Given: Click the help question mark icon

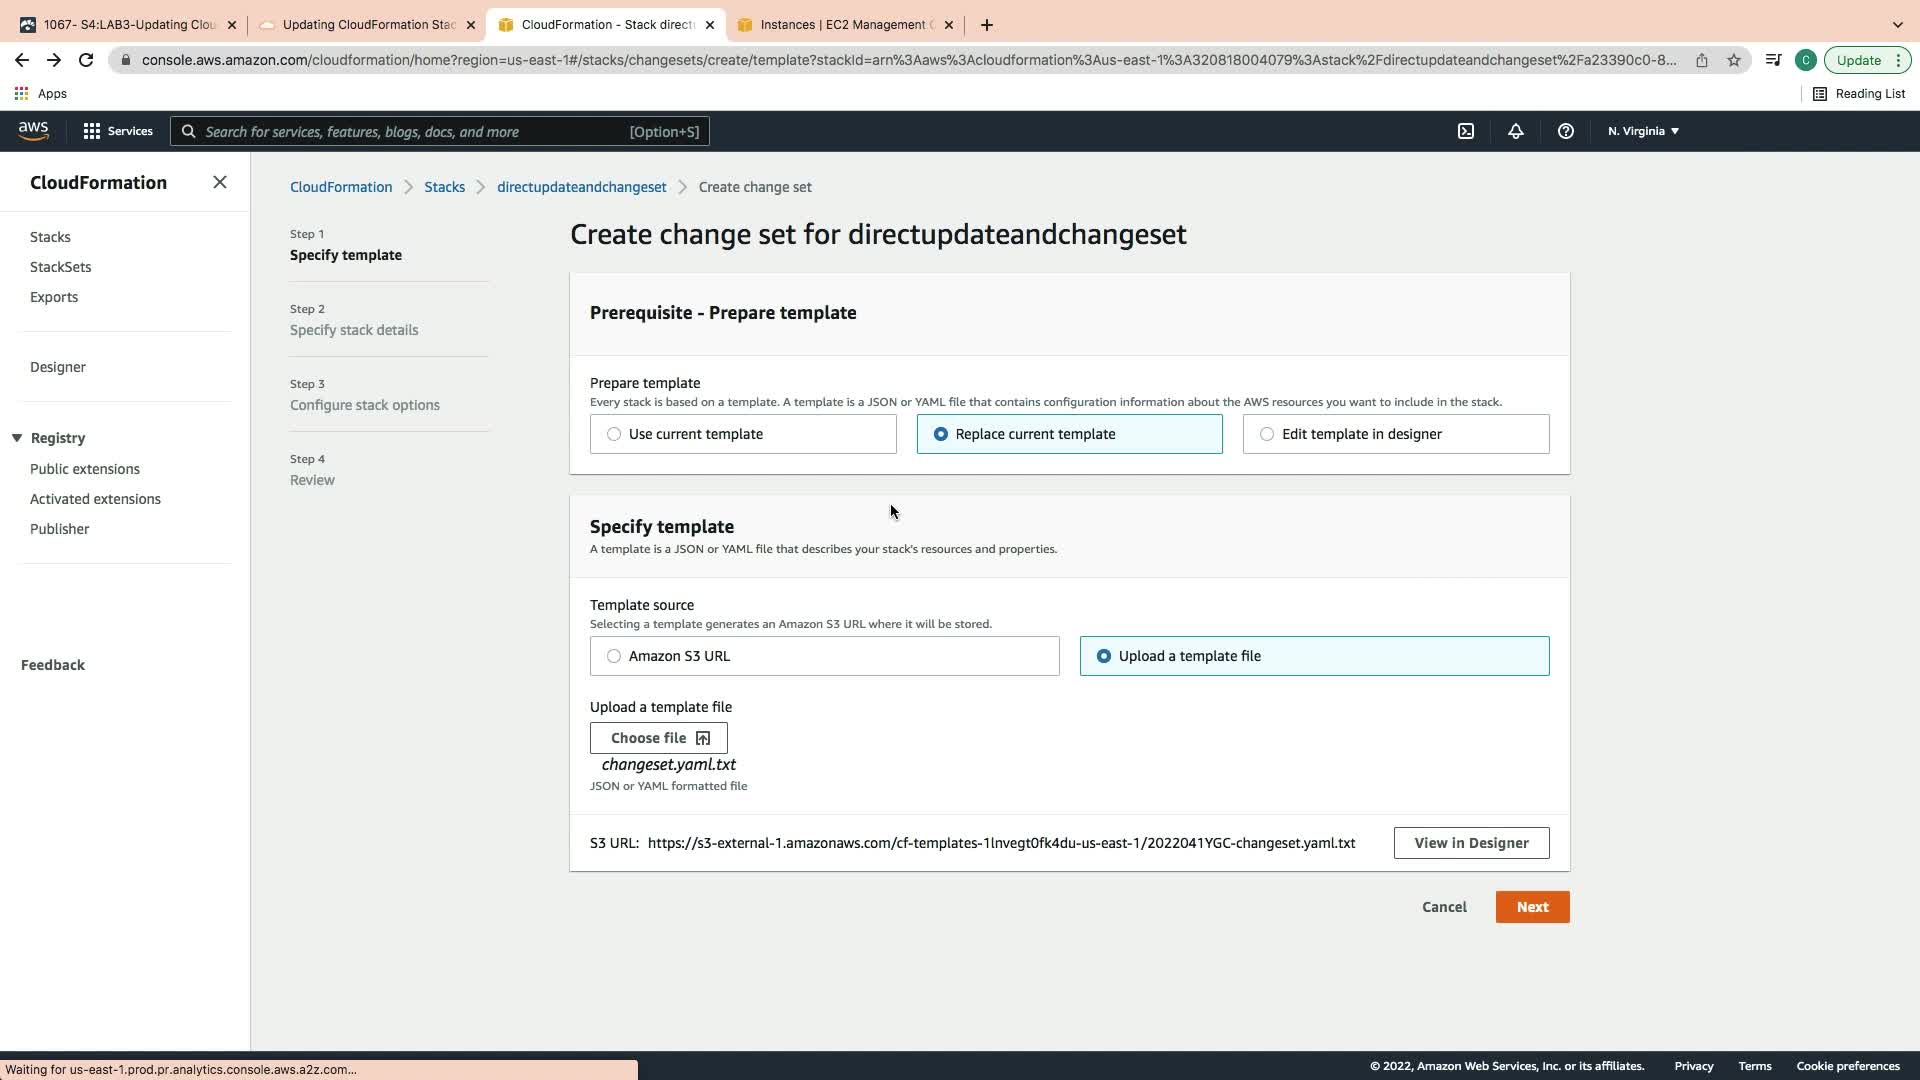Looking at the screenshot, I should [x=1565, y=131].
